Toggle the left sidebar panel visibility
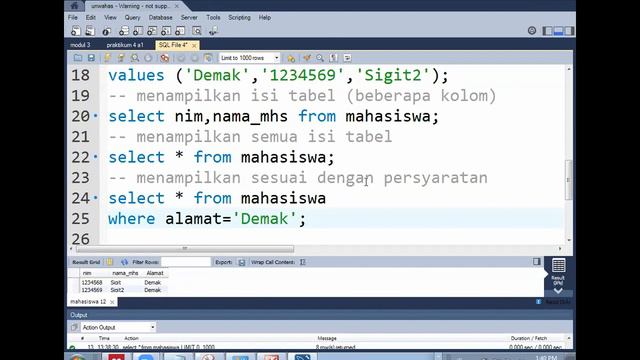 click(547, 31)
